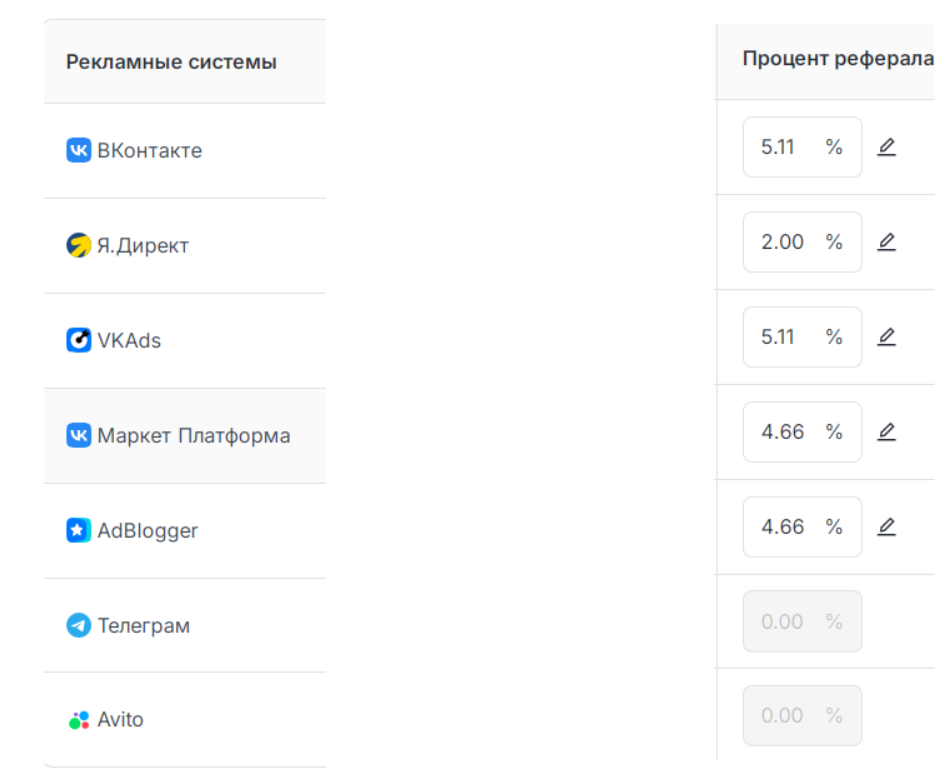The height and width of the screenshot is (772, 935).
Task: Click the Процент реферала column header
Action: pos(836,59)
